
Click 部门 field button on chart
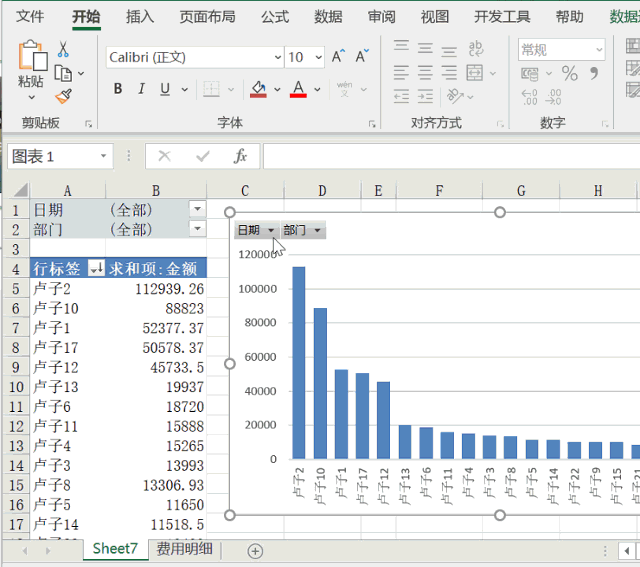coord(303,230)
